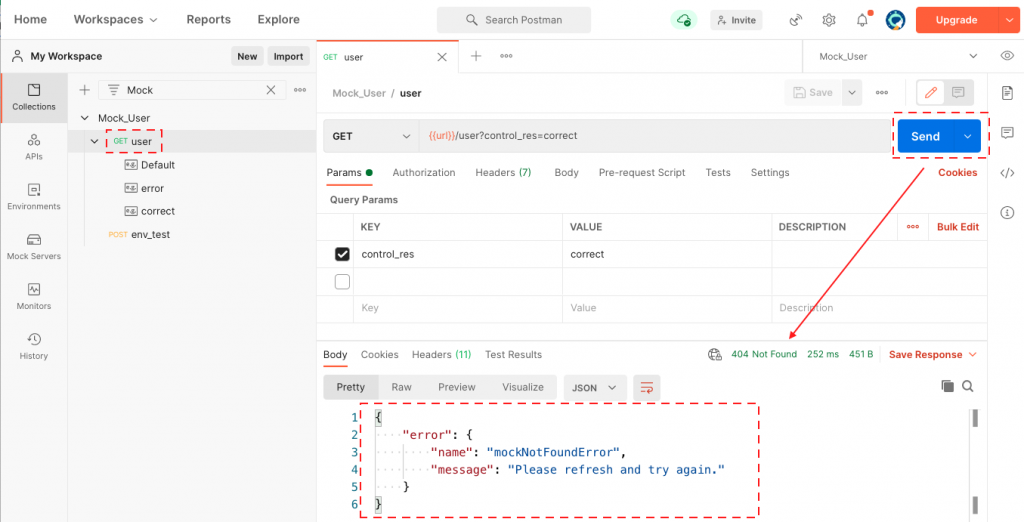Collapse the Mock_User collection
The image size is (1024, 522).
84,118
